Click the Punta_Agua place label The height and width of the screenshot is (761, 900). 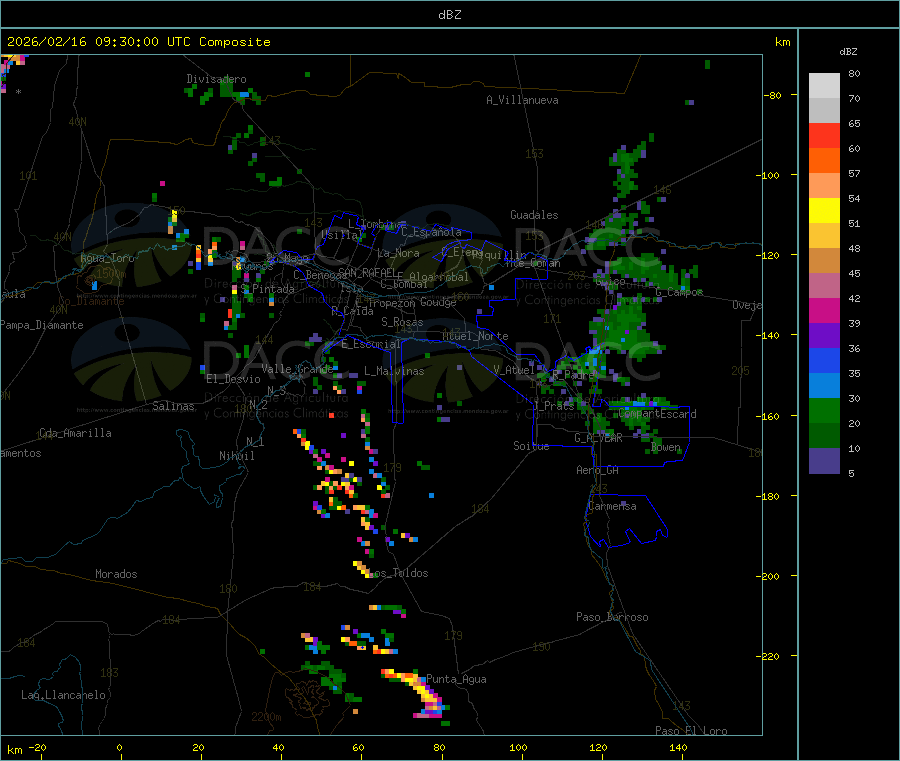456,679
